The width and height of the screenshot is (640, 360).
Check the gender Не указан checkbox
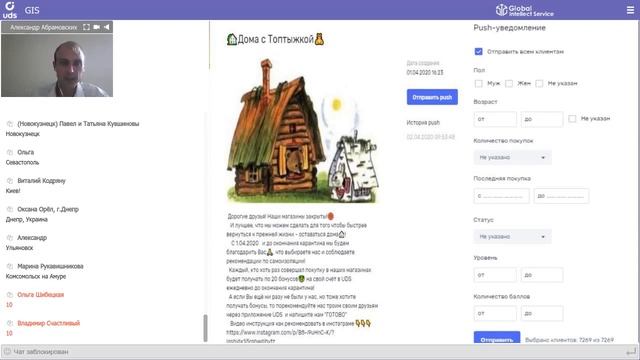click(539, 83)
